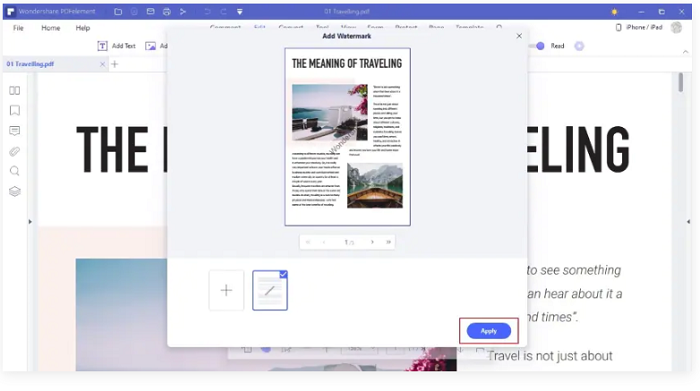Expand the quick access toolbar dropdown arrow
The image size is (700, 391).
click(x=240, y=12)
